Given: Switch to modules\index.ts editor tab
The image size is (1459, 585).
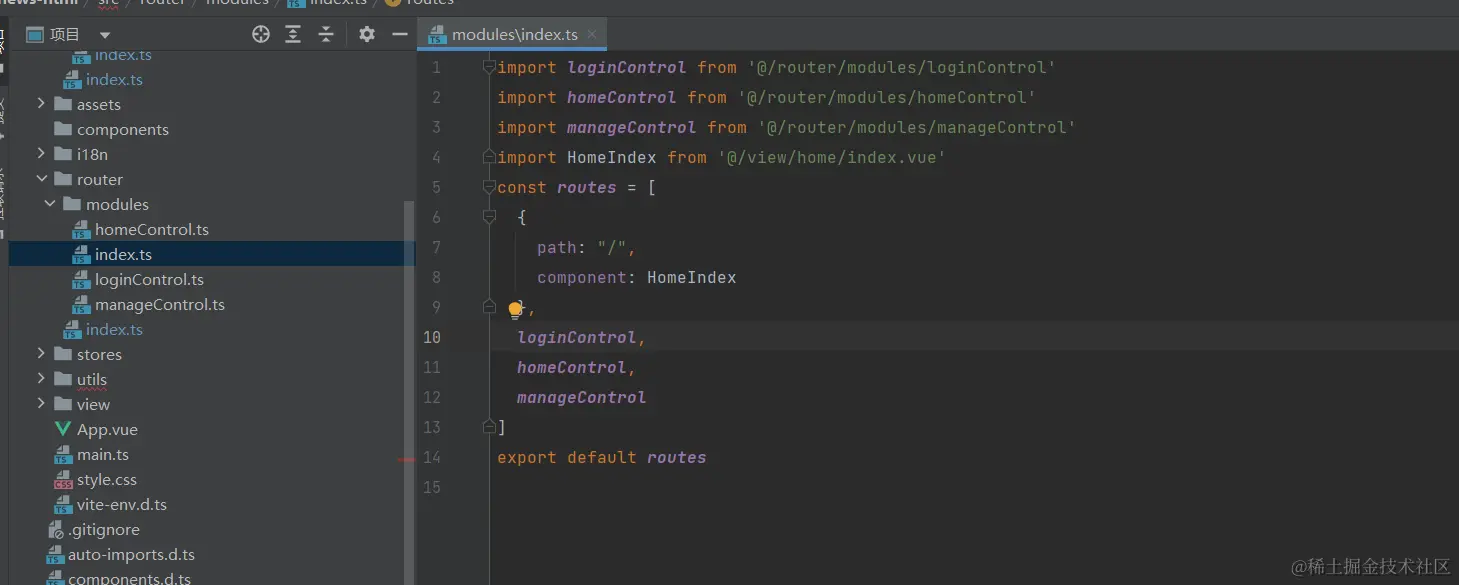Looking at the screenshot, I should 514,34.
